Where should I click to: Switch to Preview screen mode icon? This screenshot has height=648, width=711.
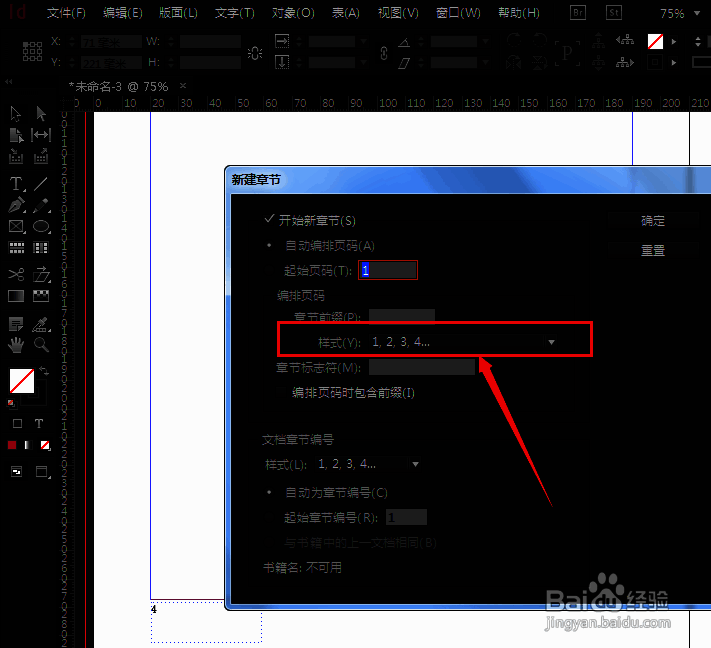41,472
